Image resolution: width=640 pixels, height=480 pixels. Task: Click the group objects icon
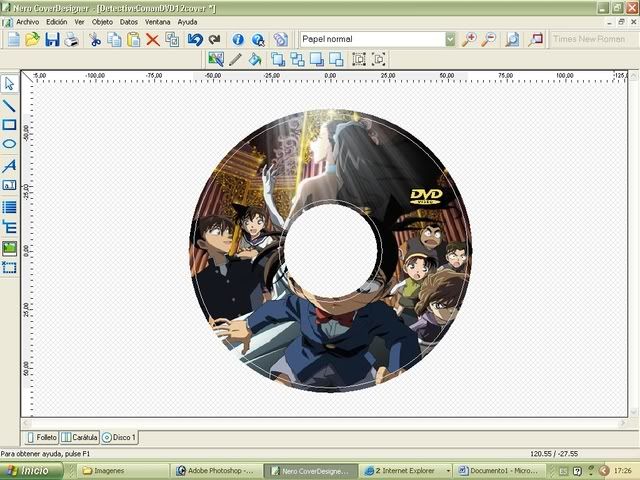coord(359,59)
